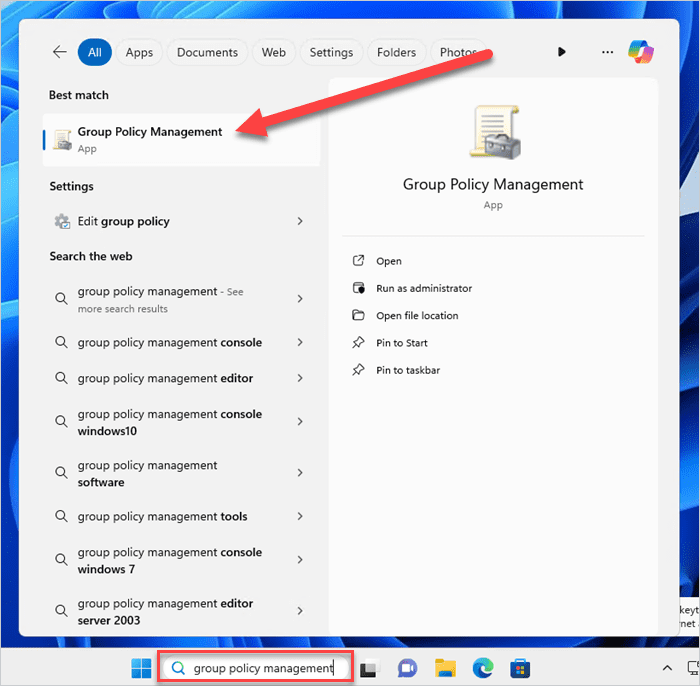Click the Open external-link icon

[x=358, y=260]
